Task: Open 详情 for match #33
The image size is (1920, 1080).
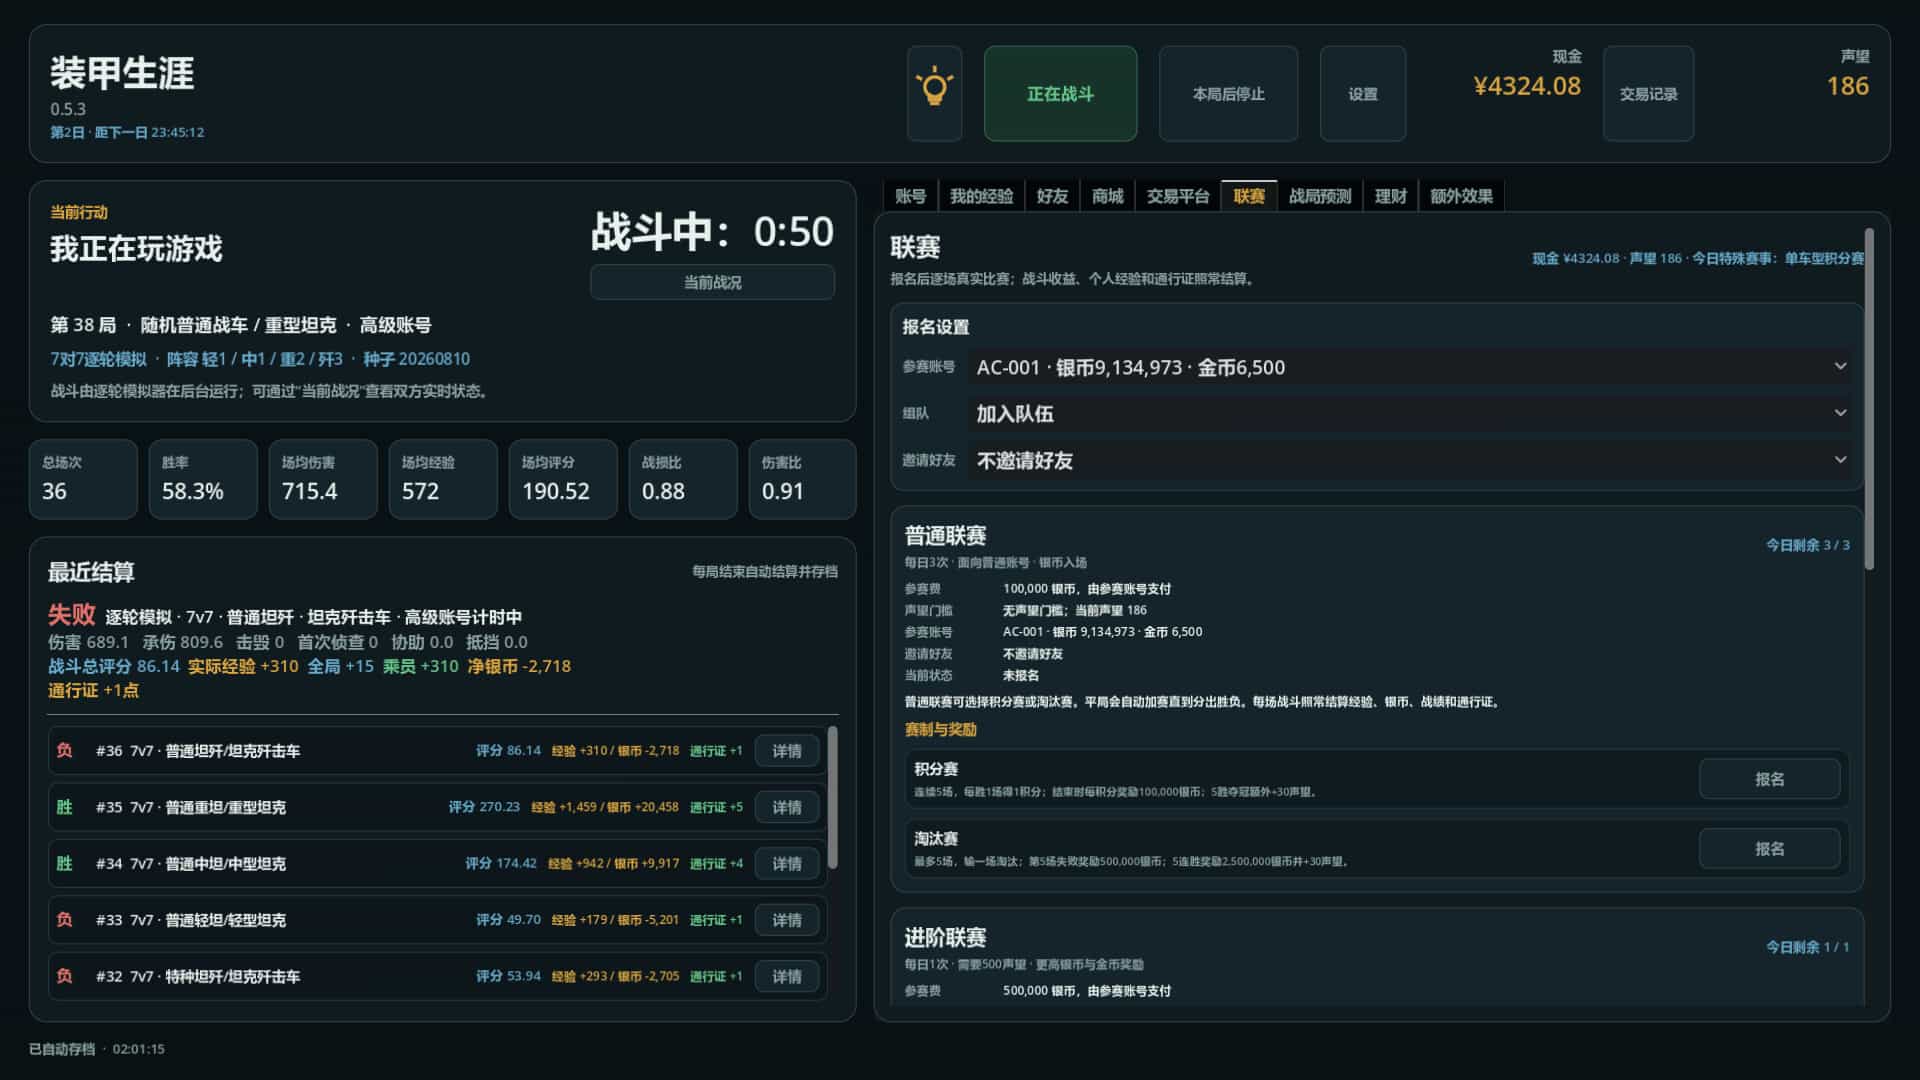Action: (787, 920)
